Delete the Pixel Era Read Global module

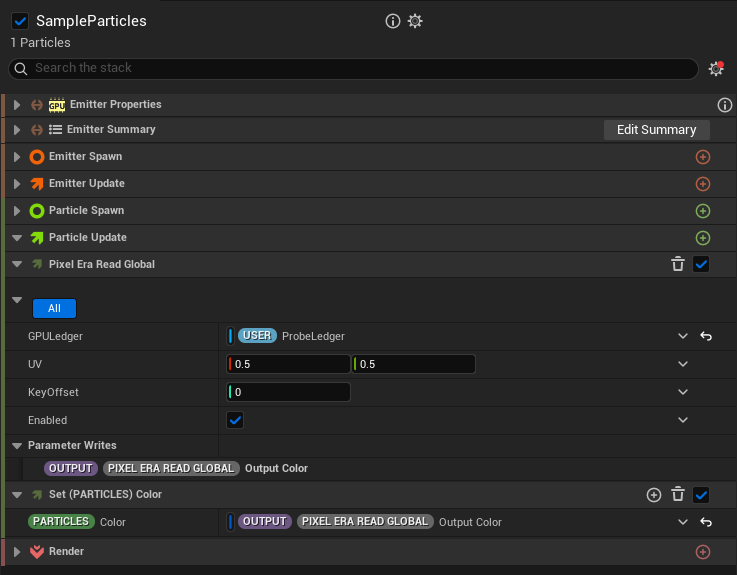pyautogui.click(x=678, y=264)
